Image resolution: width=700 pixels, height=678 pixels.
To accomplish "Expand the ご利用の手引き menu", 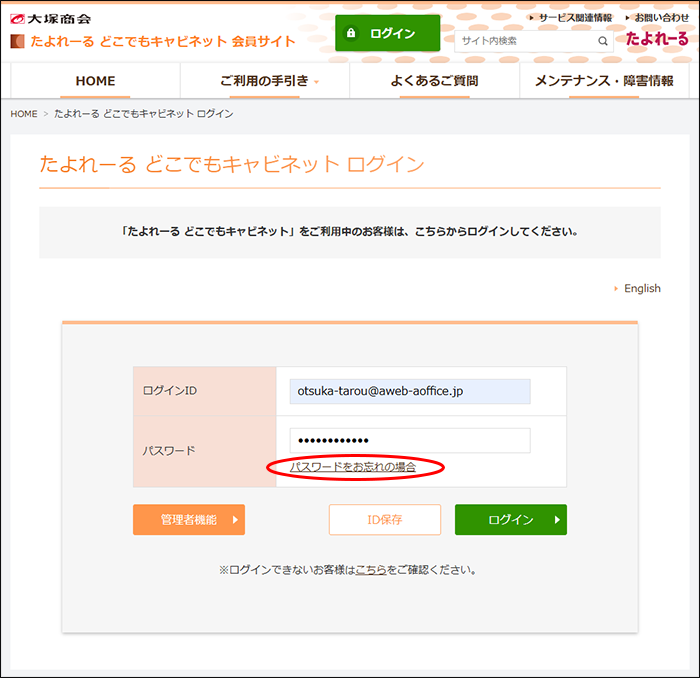I will (x=265, y=81).
